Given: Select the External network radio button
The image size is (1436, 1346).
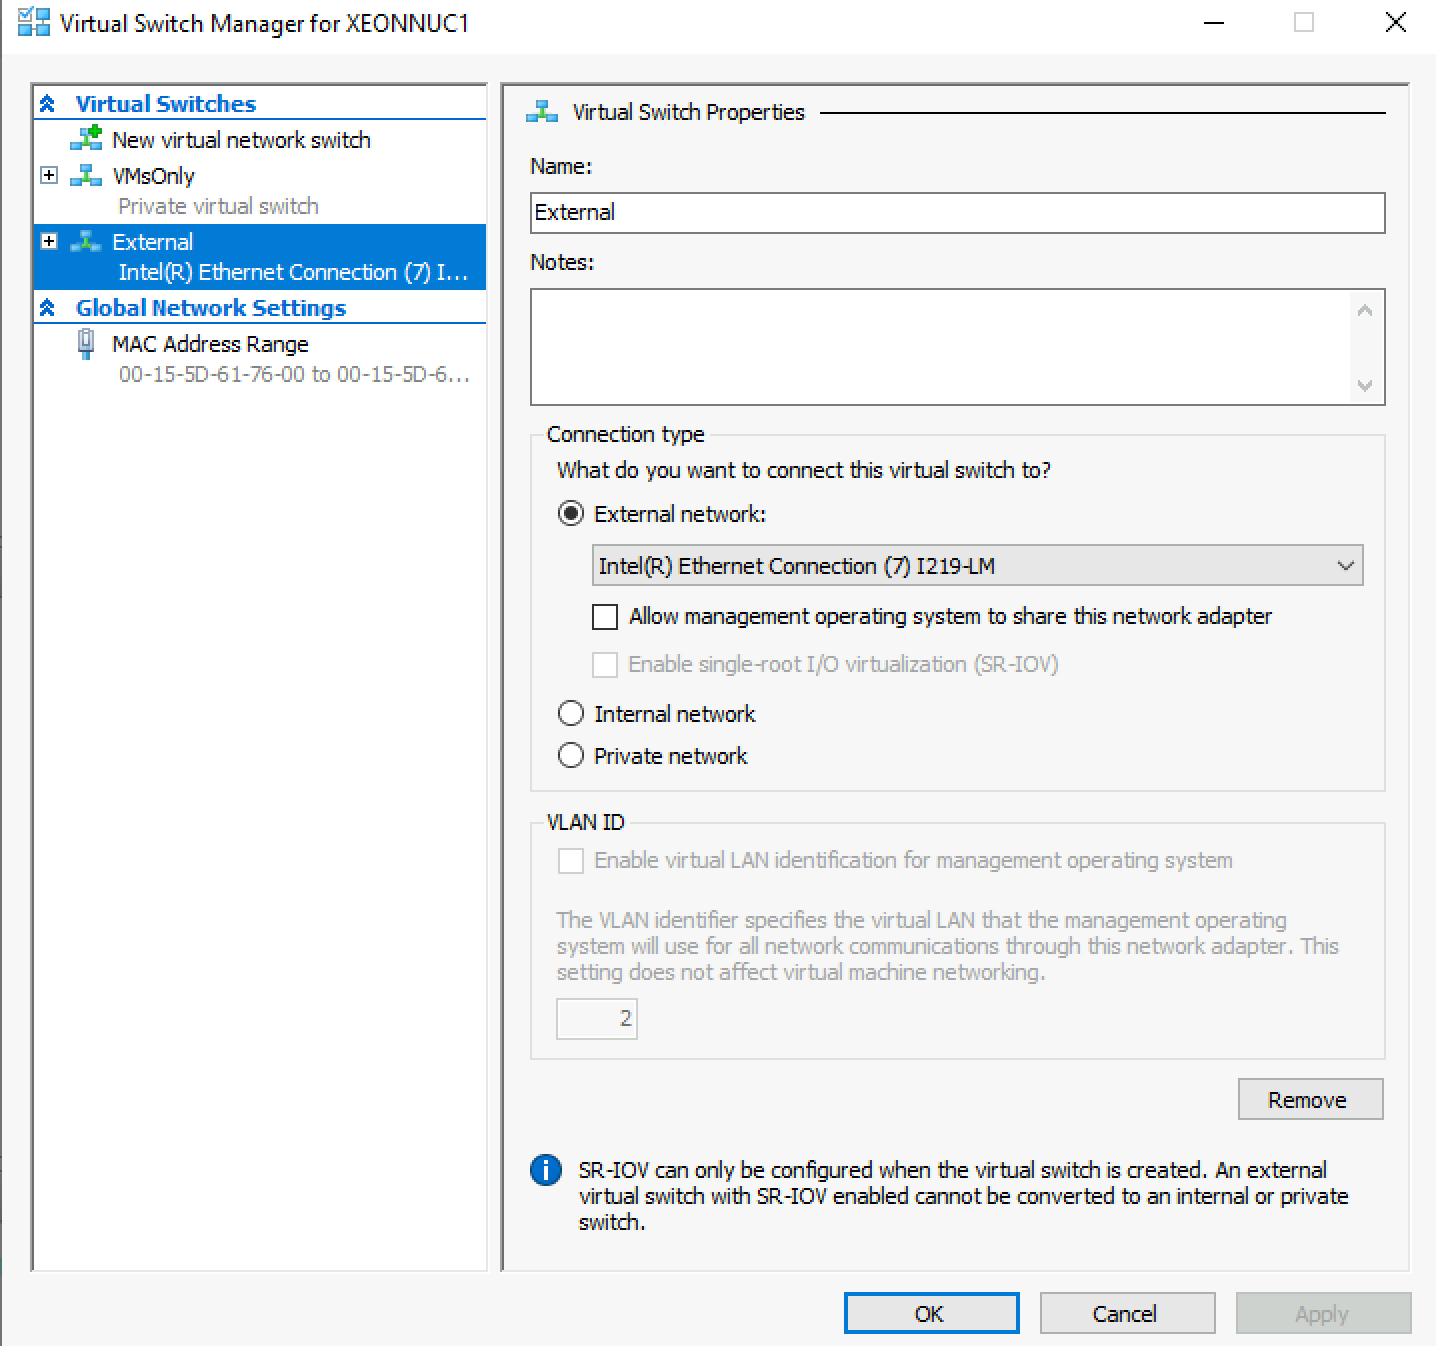Looking at the screenshot, I should pos(571,514).
